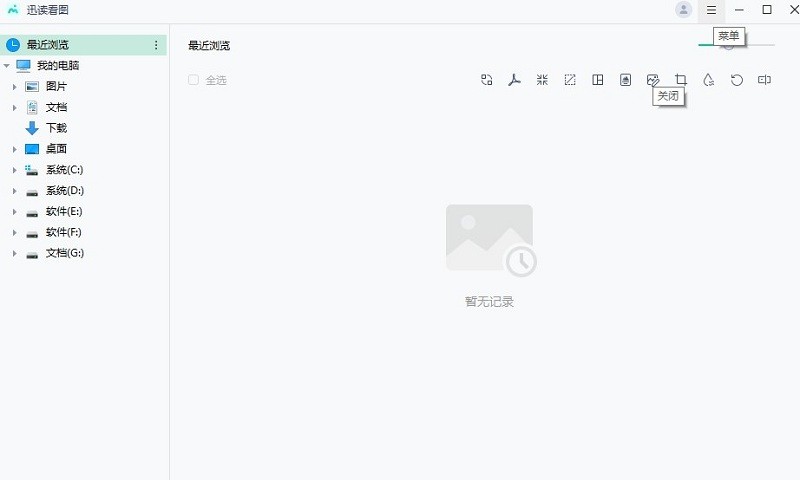The image size is (800, 480).
Task: Select 桌面 in the sidebar tree
Action: tap(55, 149)
